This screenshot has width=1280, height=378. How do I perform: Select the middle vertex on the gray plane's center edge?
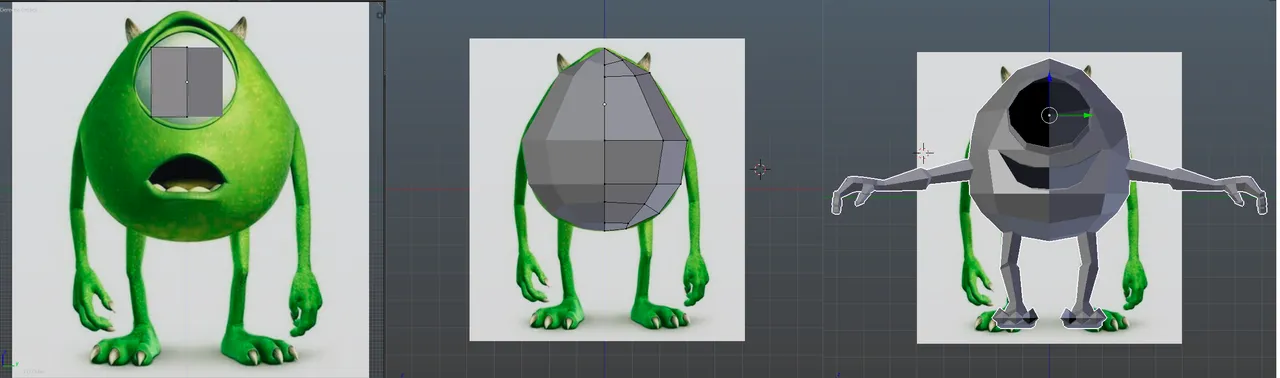(x=187, y=82)
